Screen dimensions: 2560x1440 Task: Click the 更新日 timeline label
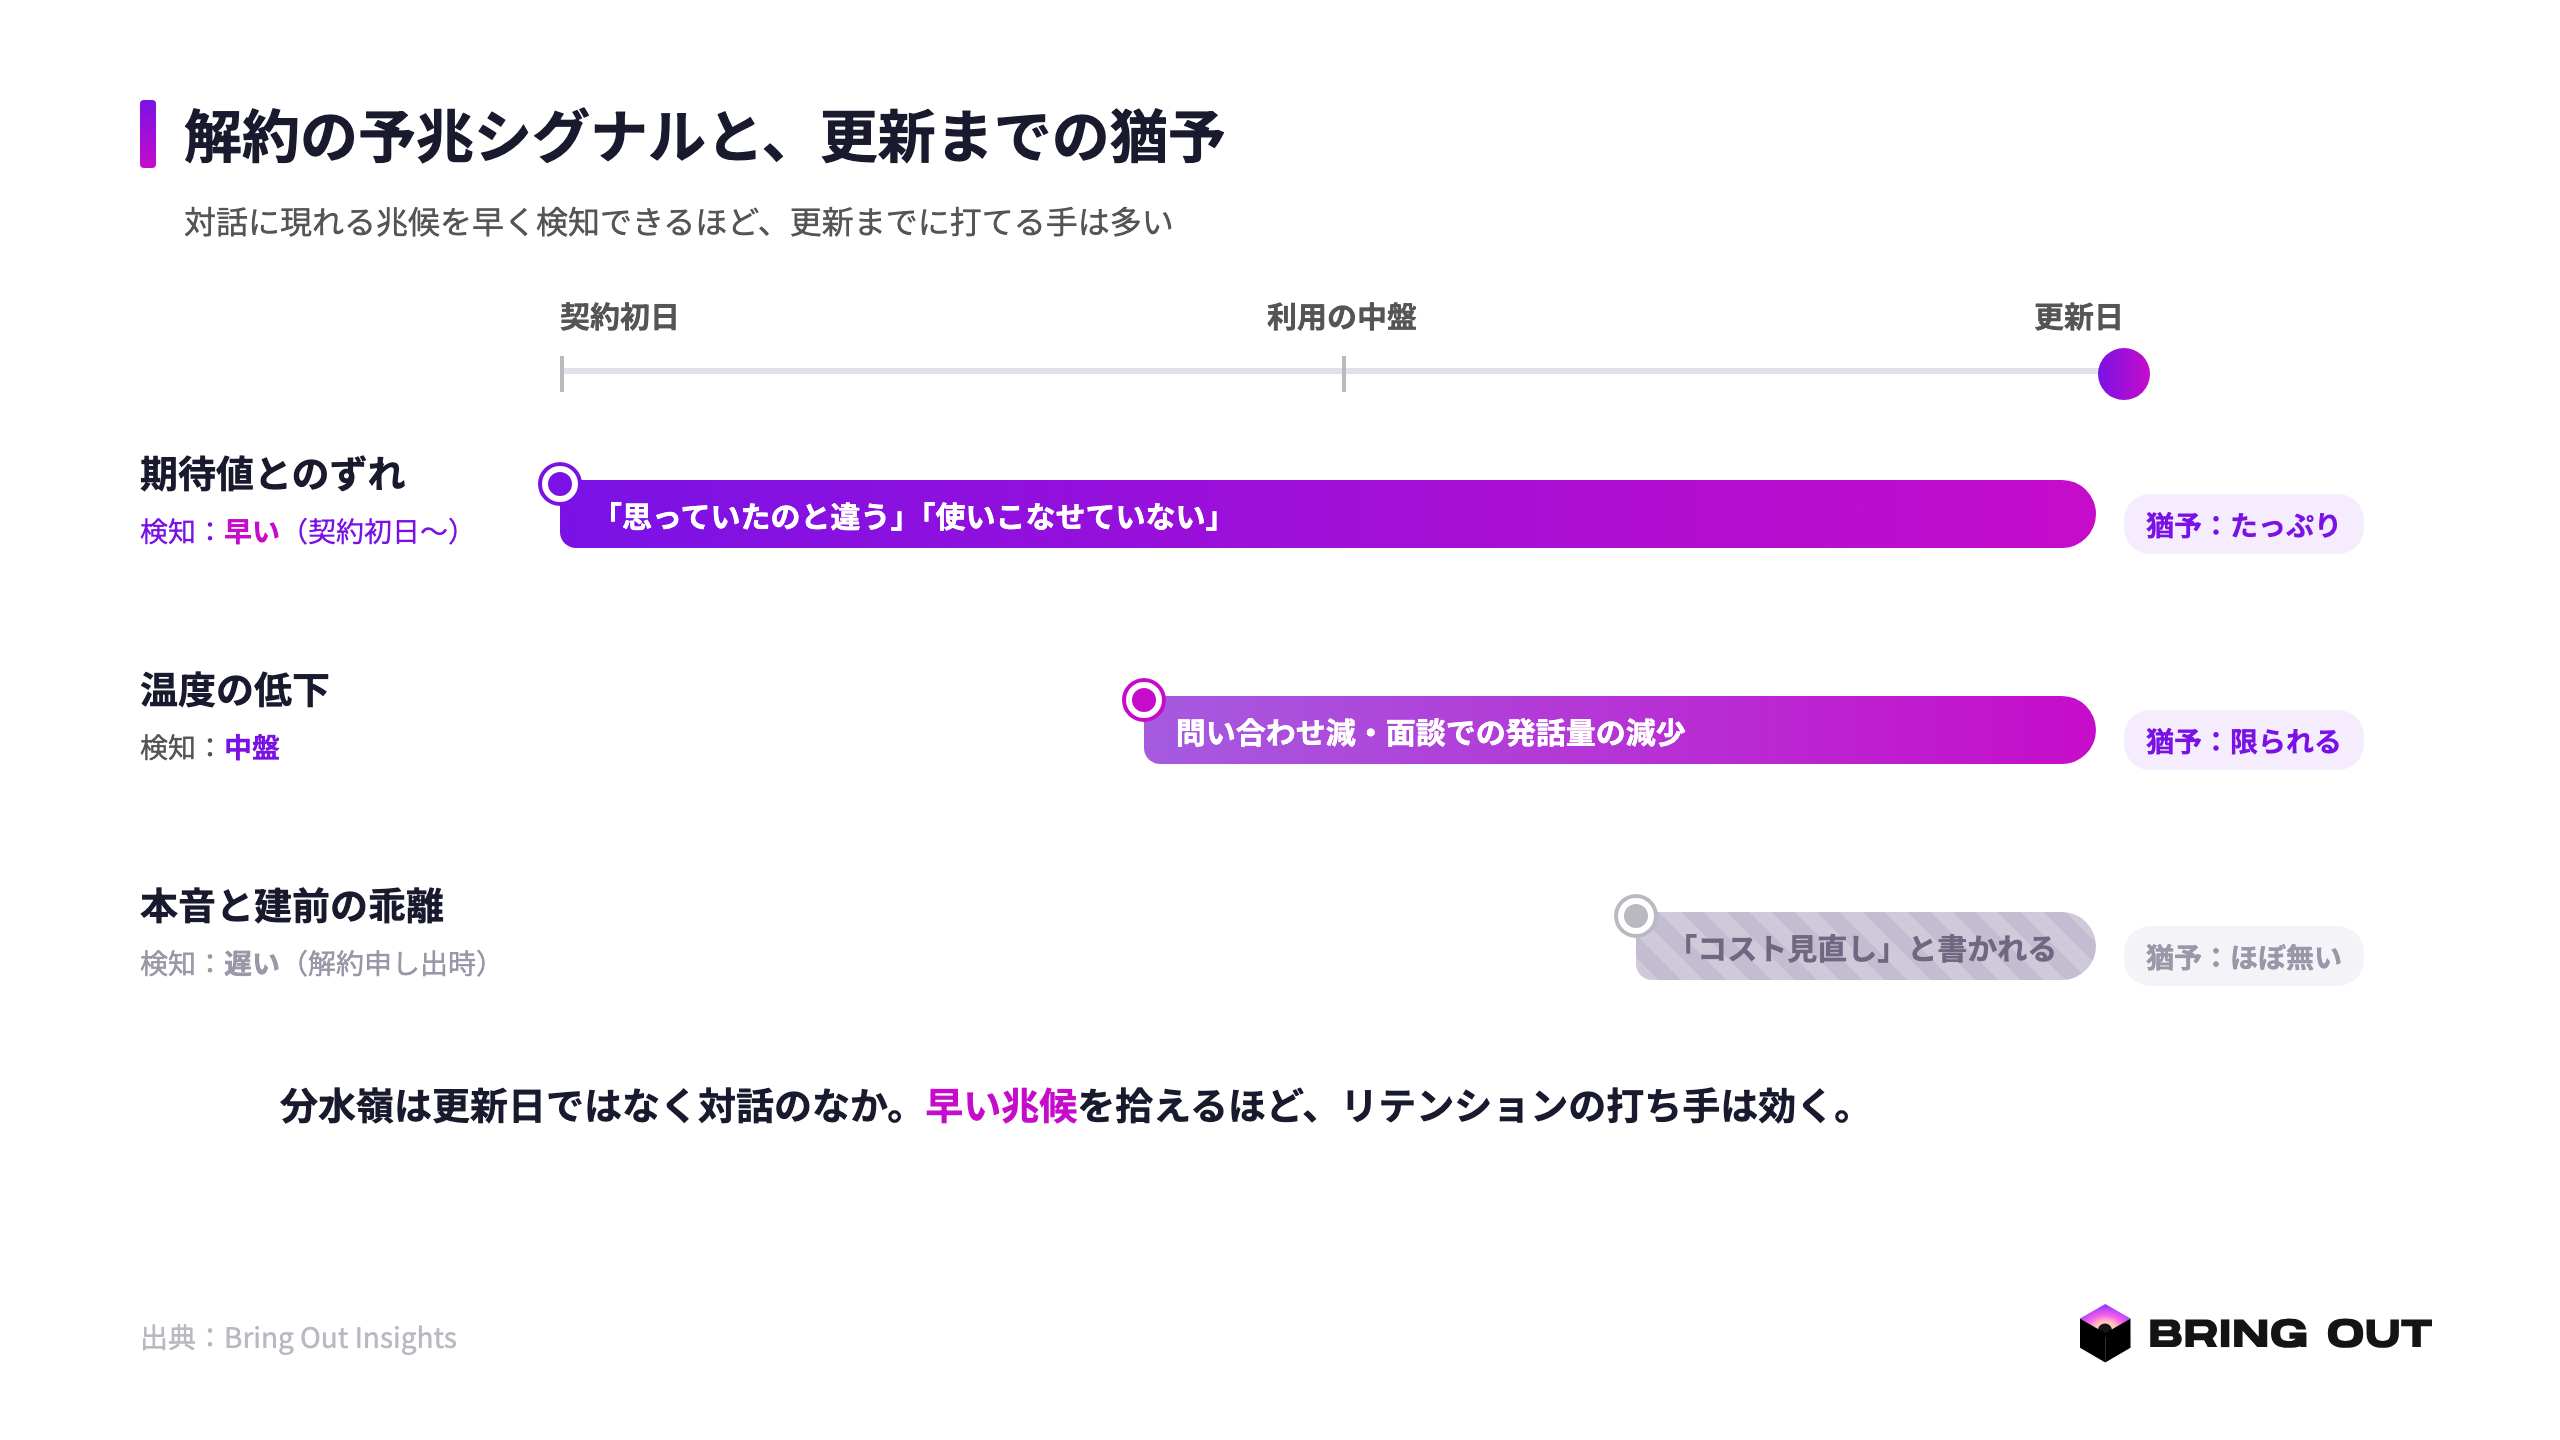tap(2078, 317)
